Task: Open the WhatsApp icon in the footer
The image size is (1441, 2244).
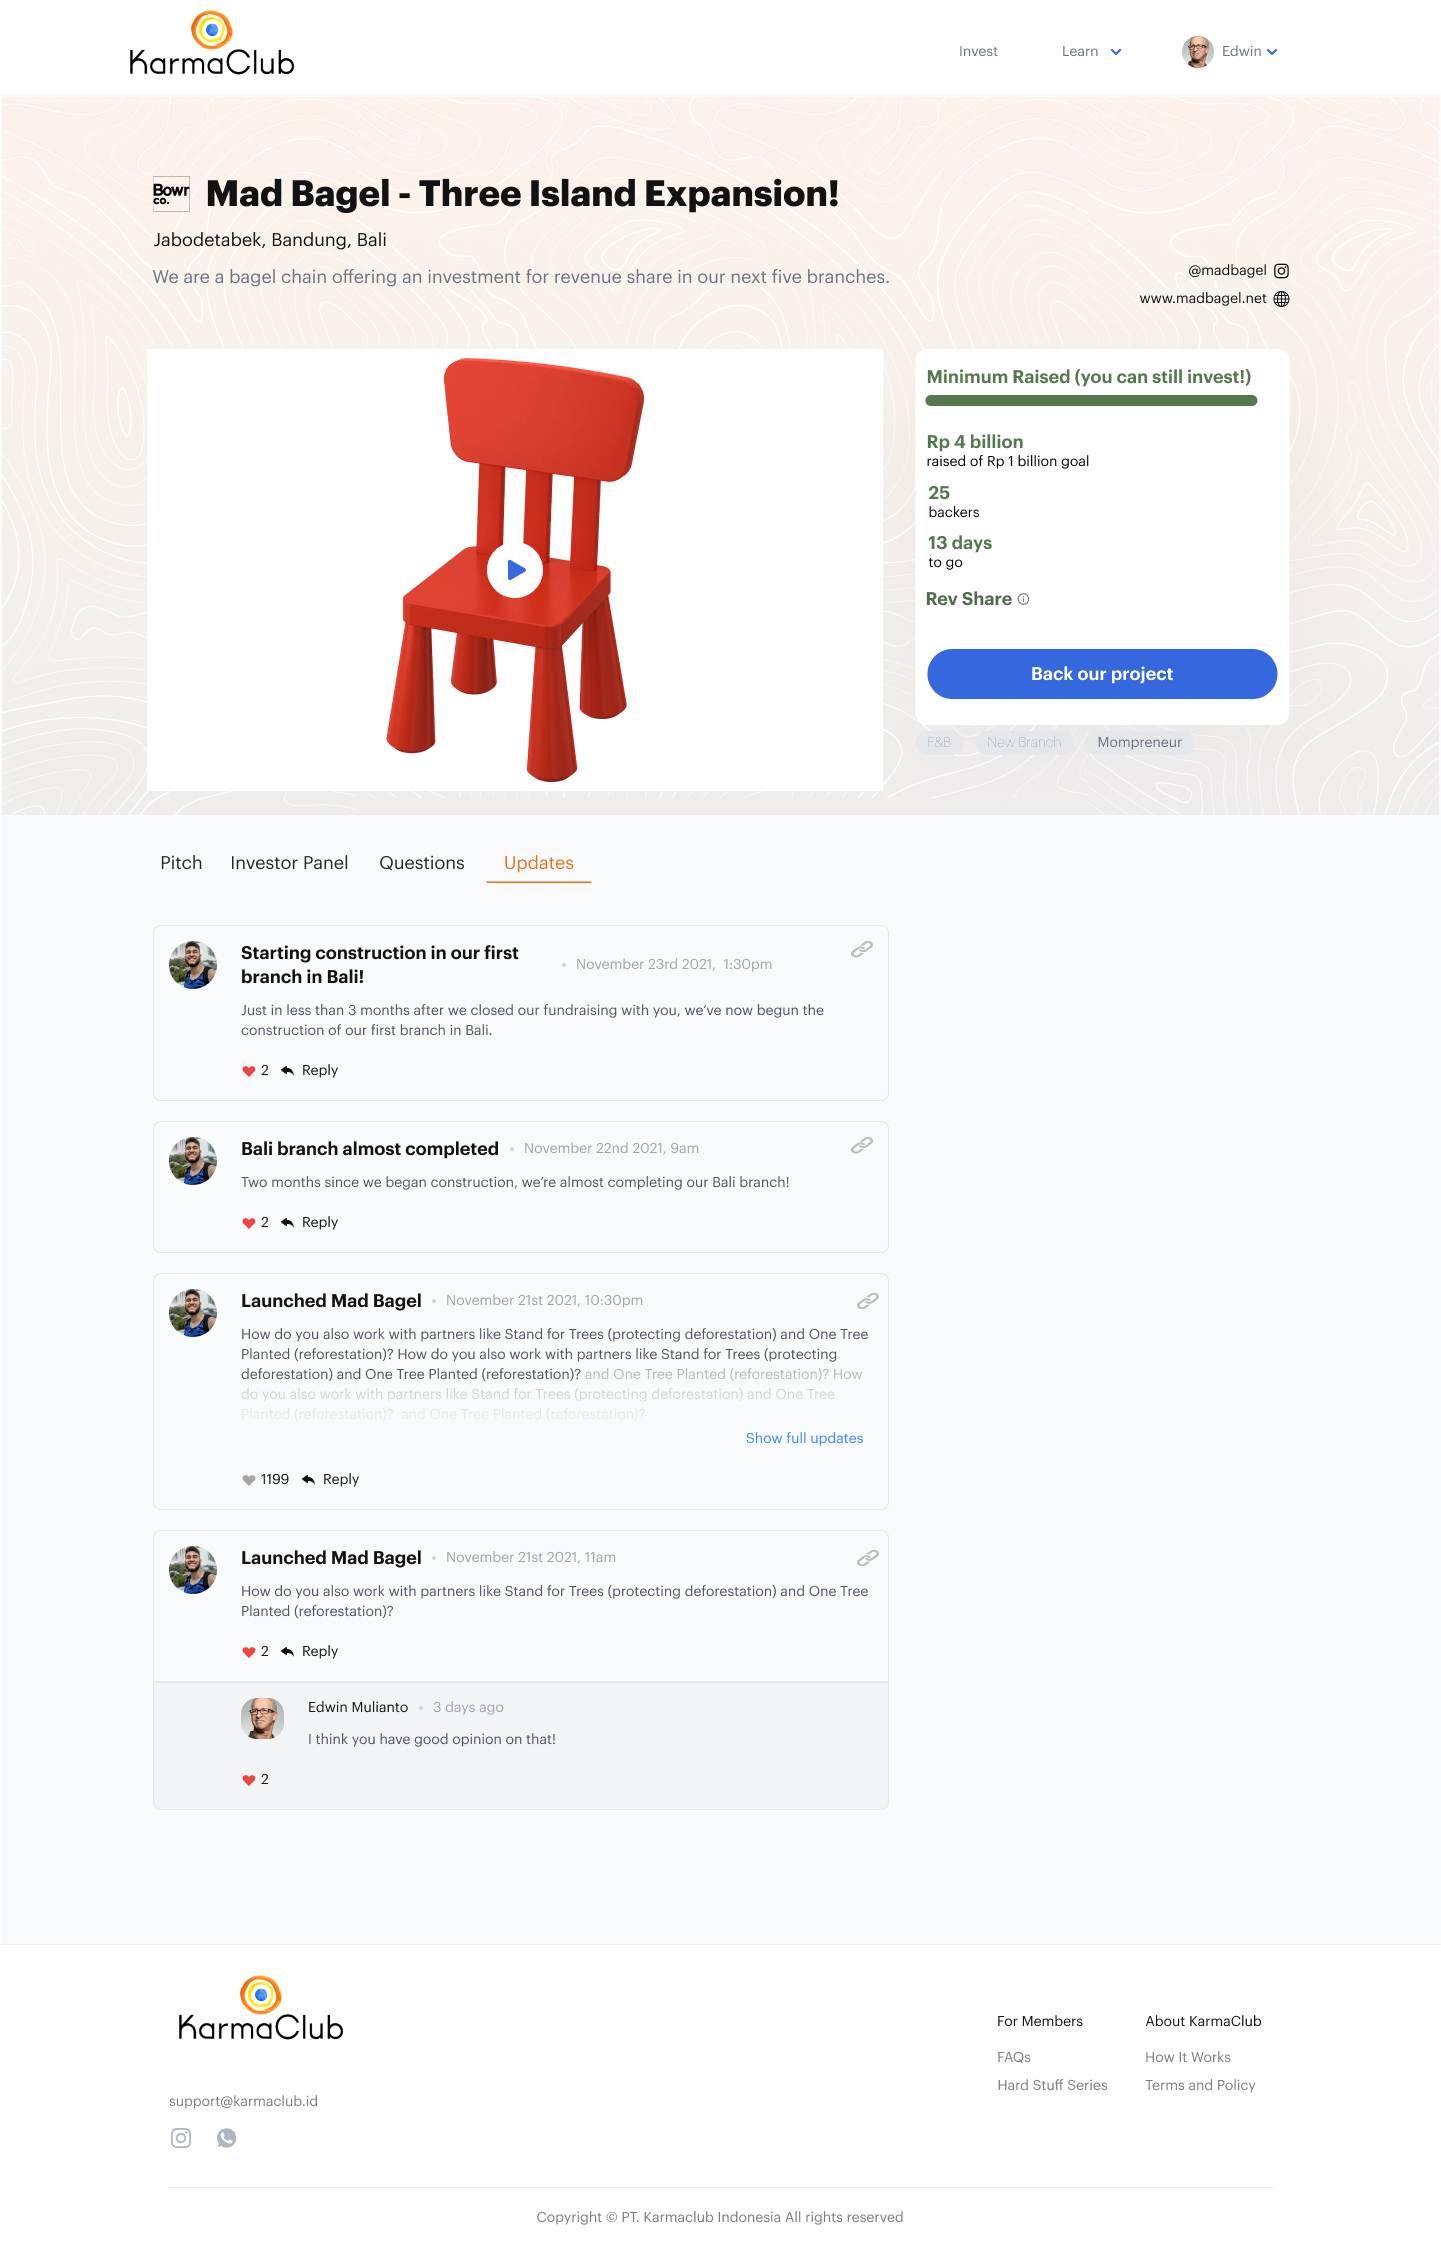Action: point(227,2137)
